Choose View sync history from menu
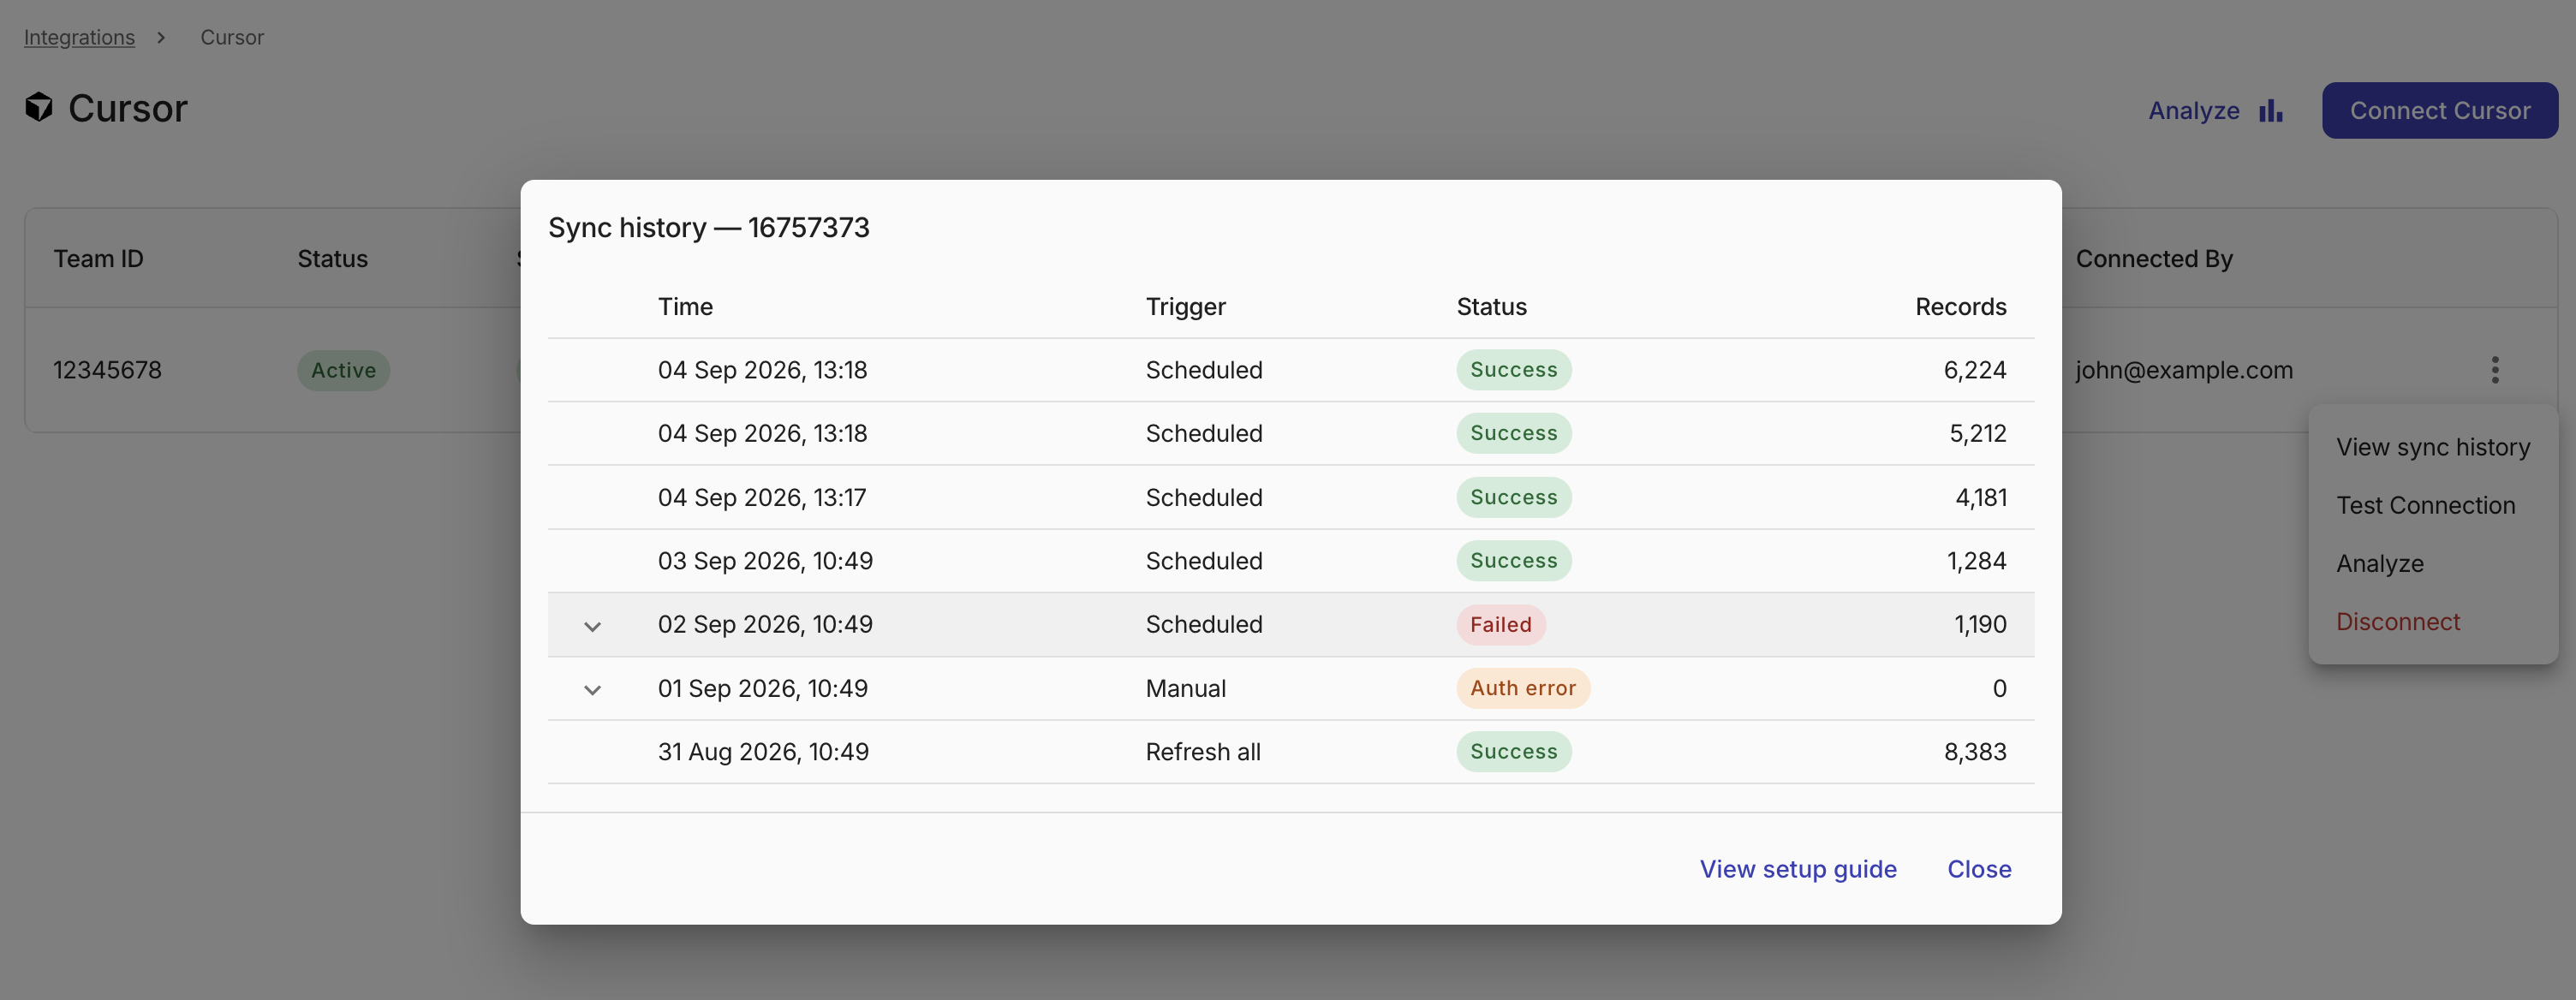This screenshot has width=2576, height=1000. pos(2432,447)
